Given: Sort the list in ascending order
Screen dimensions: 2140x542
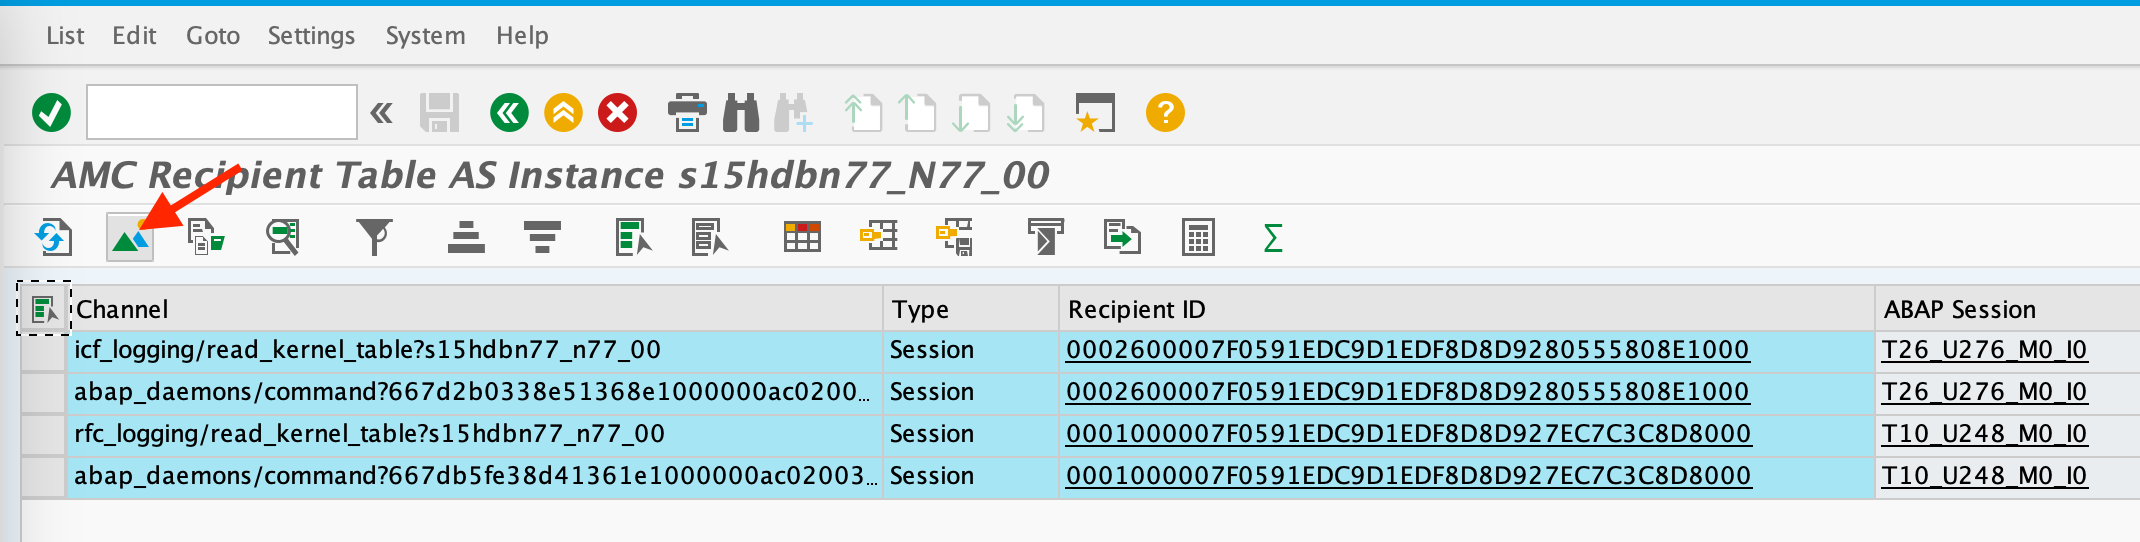Looking at the screenshot, I should click(x=466, y=238).
